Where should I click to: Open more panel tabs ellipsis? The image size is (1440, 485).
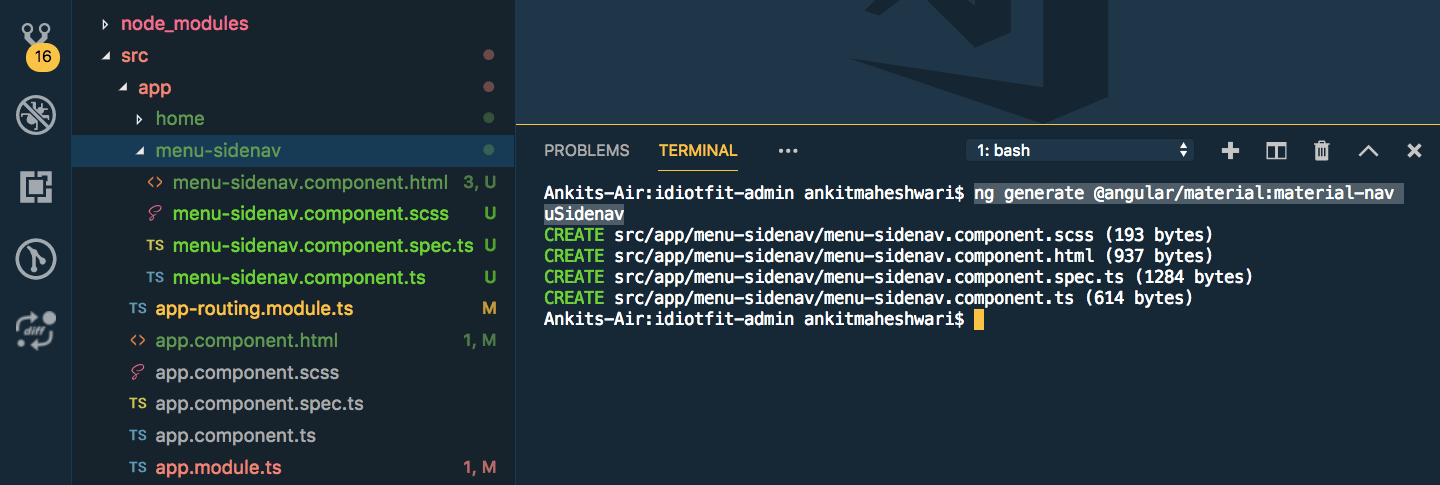click(788, 151)
